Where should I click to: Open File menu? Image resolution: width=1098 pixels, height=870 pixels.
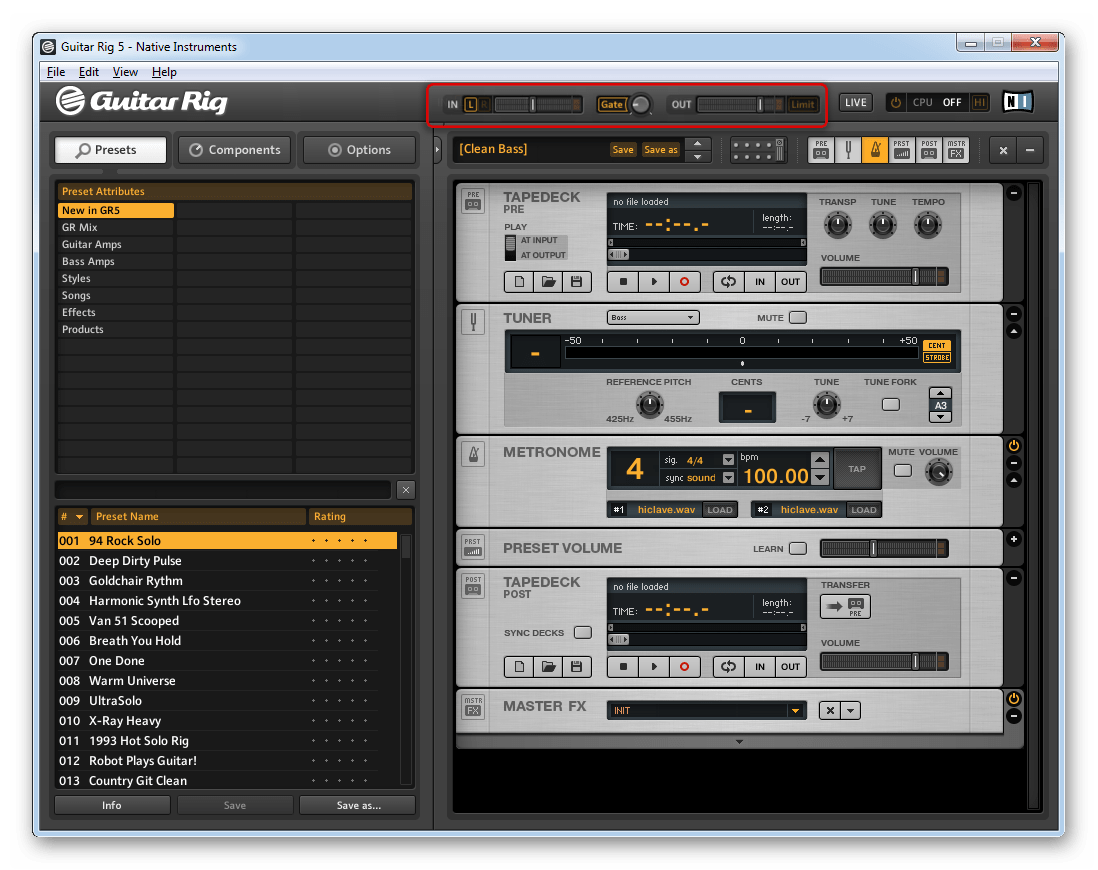[x=56, y=71]
